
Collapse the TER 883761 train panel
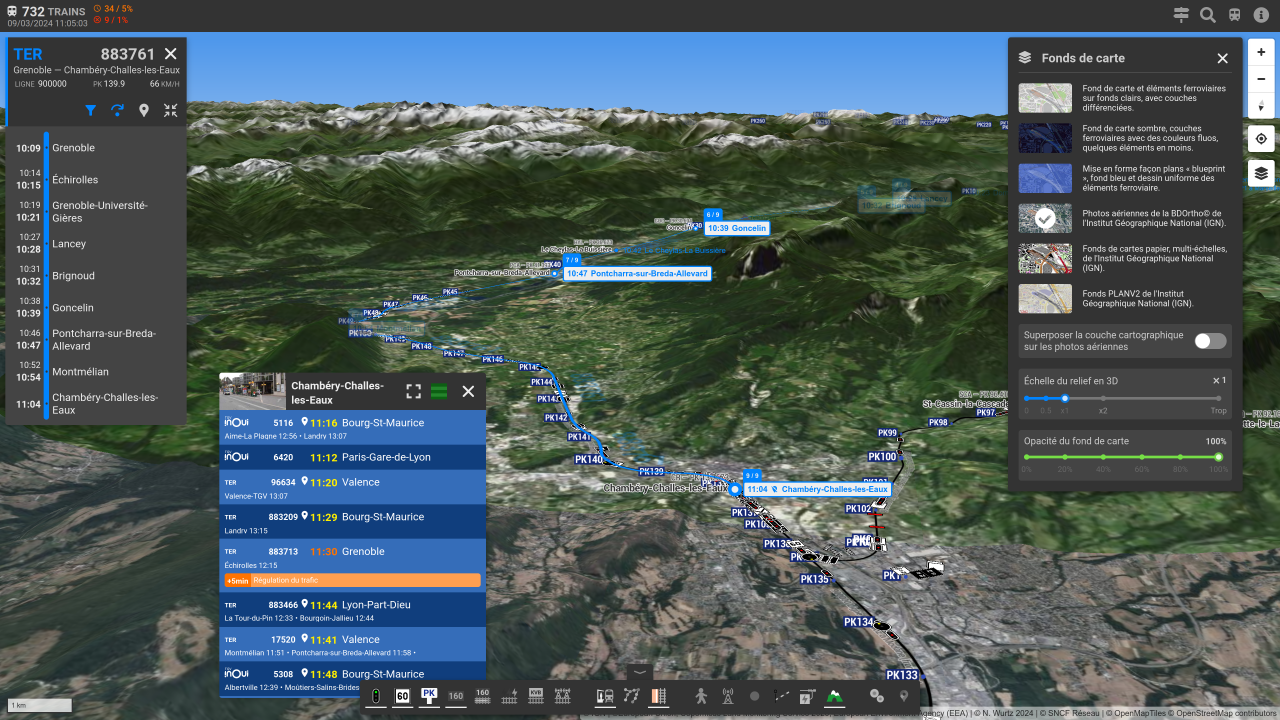pos(171,111)
